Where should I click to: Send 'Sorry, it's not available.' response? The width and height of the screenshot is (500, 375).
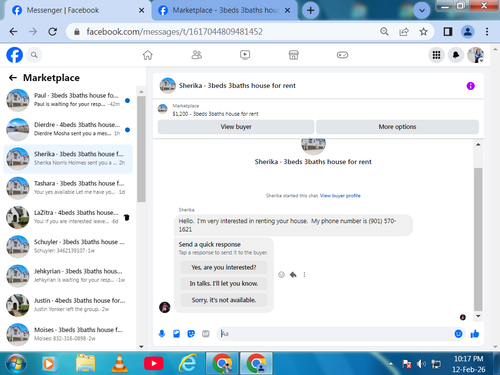(224, 300)
